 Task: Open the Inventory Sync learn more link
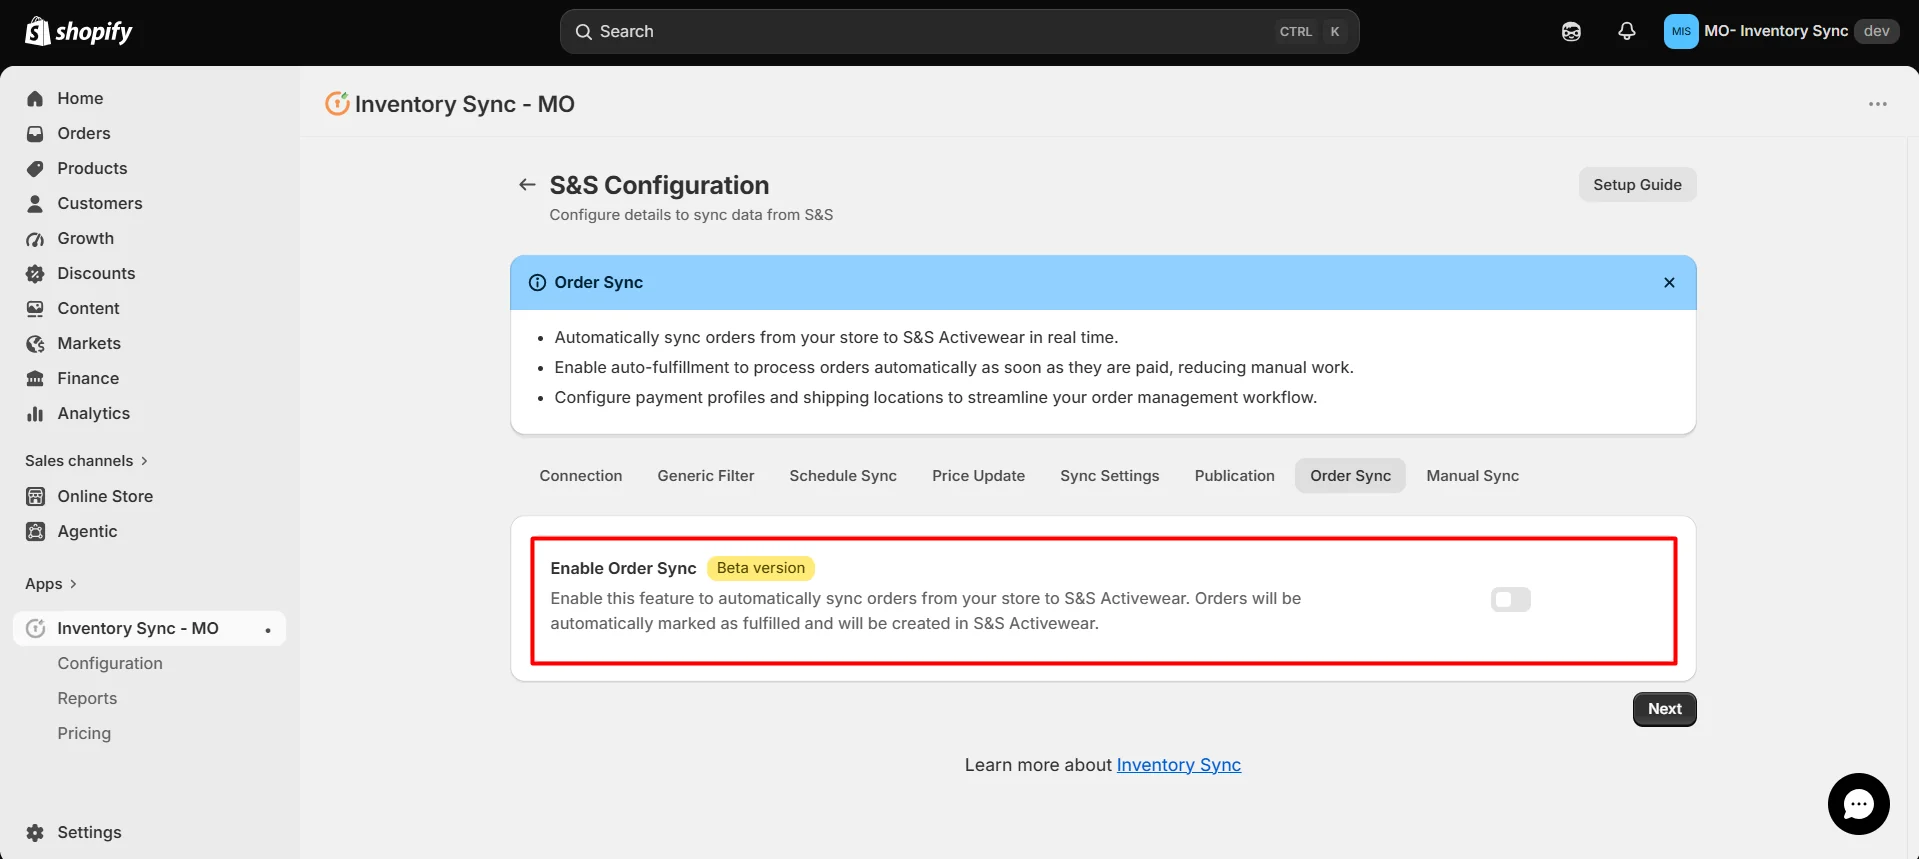point(1178,765)
